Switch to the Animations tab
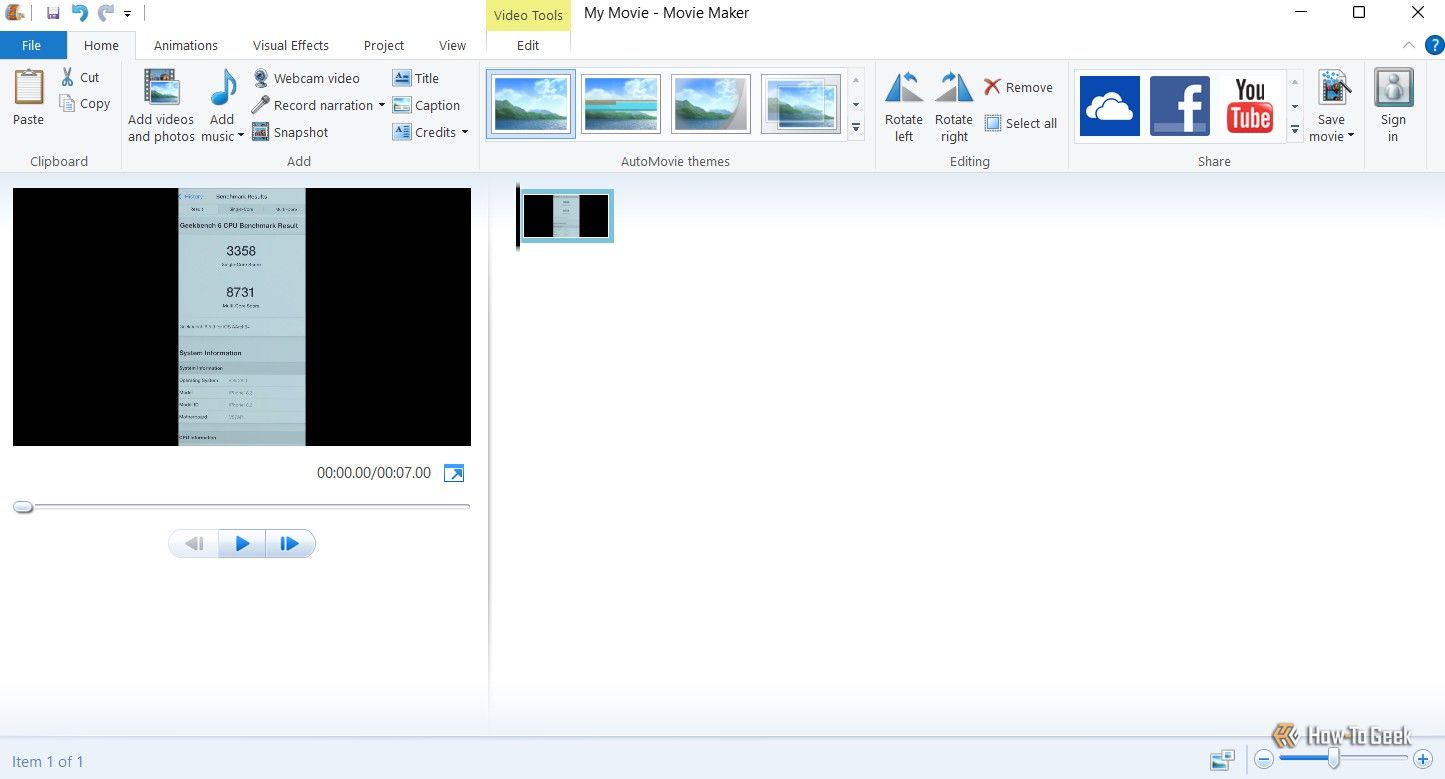This screenshot has width=1445, height=779. 185,45
